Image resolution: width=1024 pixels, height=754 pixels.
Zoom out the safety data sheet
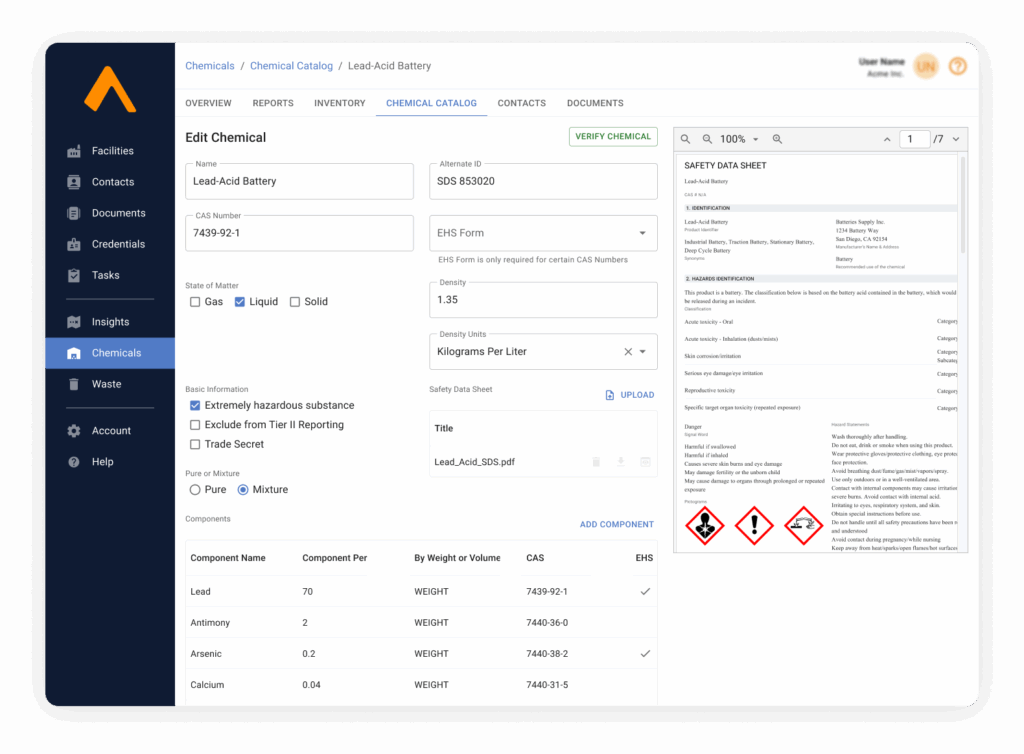(x=707, y=139)
